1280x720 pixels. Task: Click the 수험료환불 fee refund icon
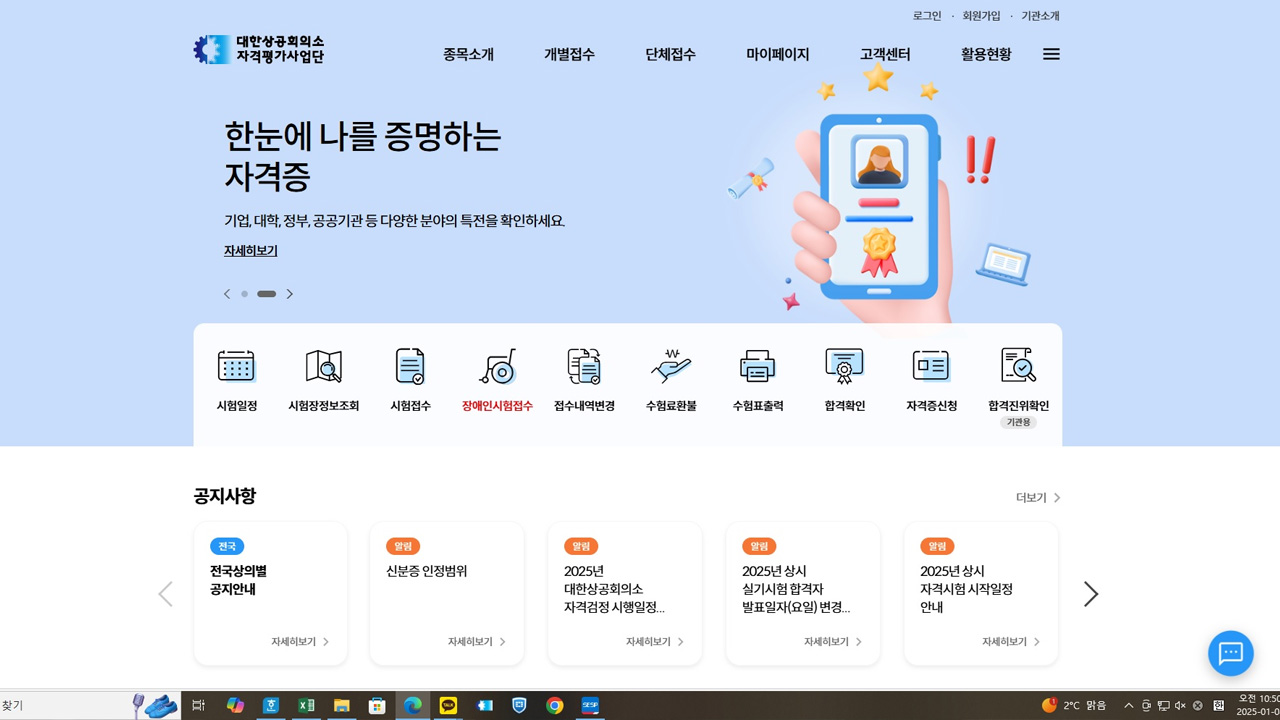point(670,380)
